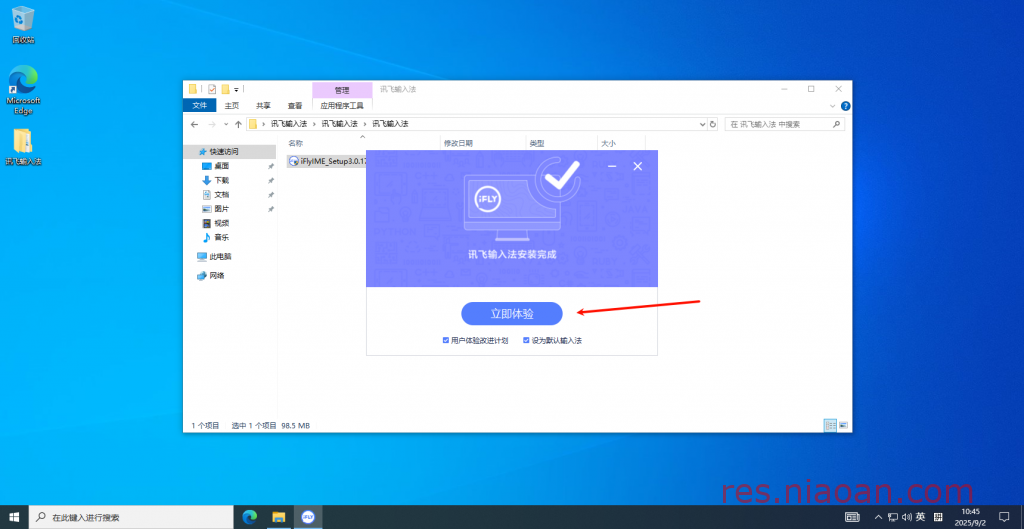Show hidden tray icons chevron
Image resolution: width=1024 pixels, height=529 pixels.
(x=878, y=517)
